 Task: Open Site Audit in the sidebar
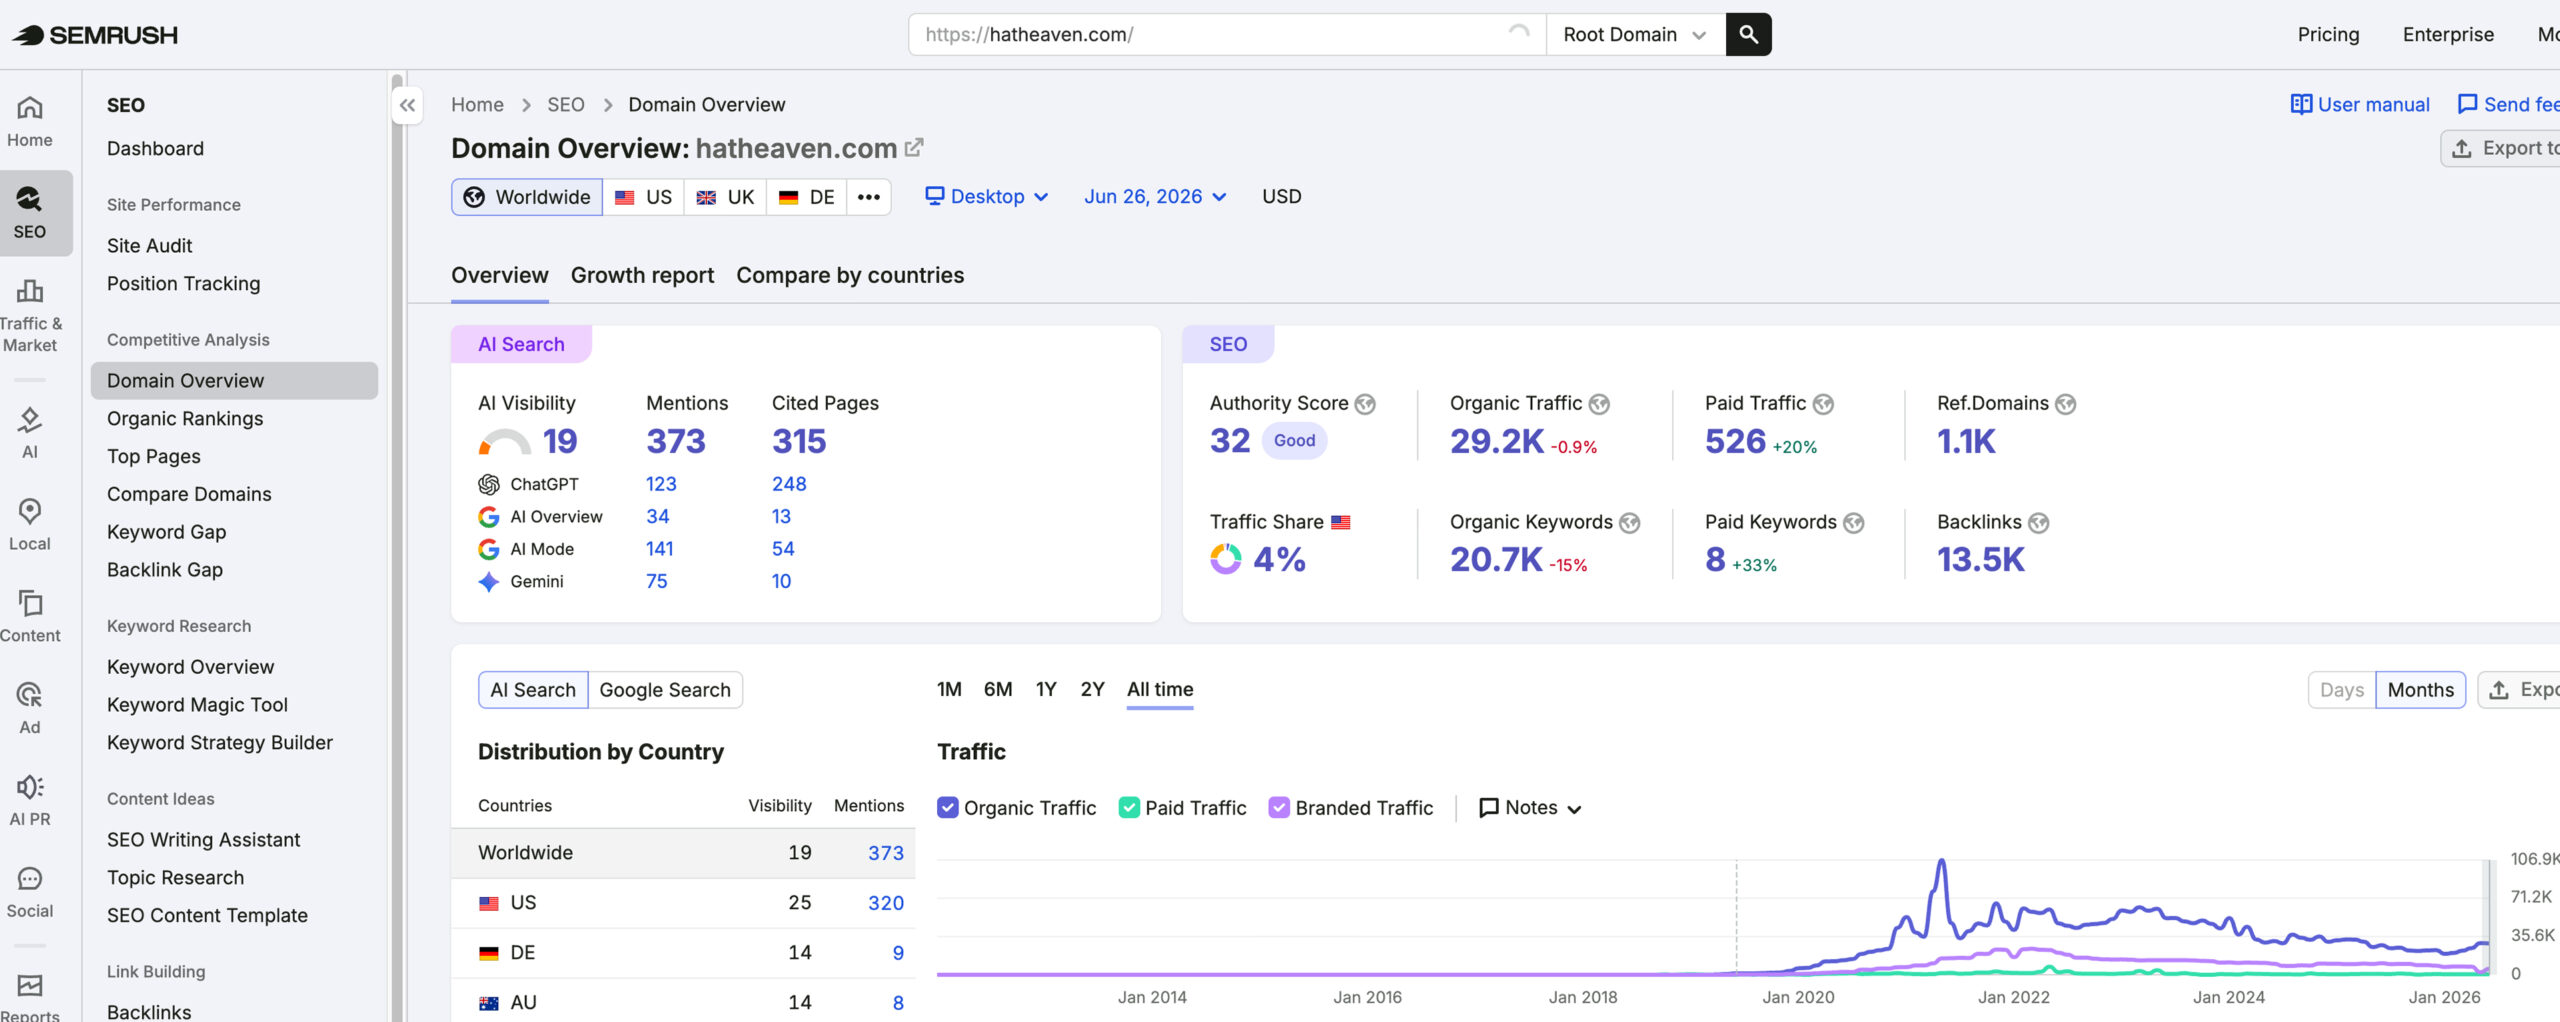pyautogui.click(x=150, y=246)
